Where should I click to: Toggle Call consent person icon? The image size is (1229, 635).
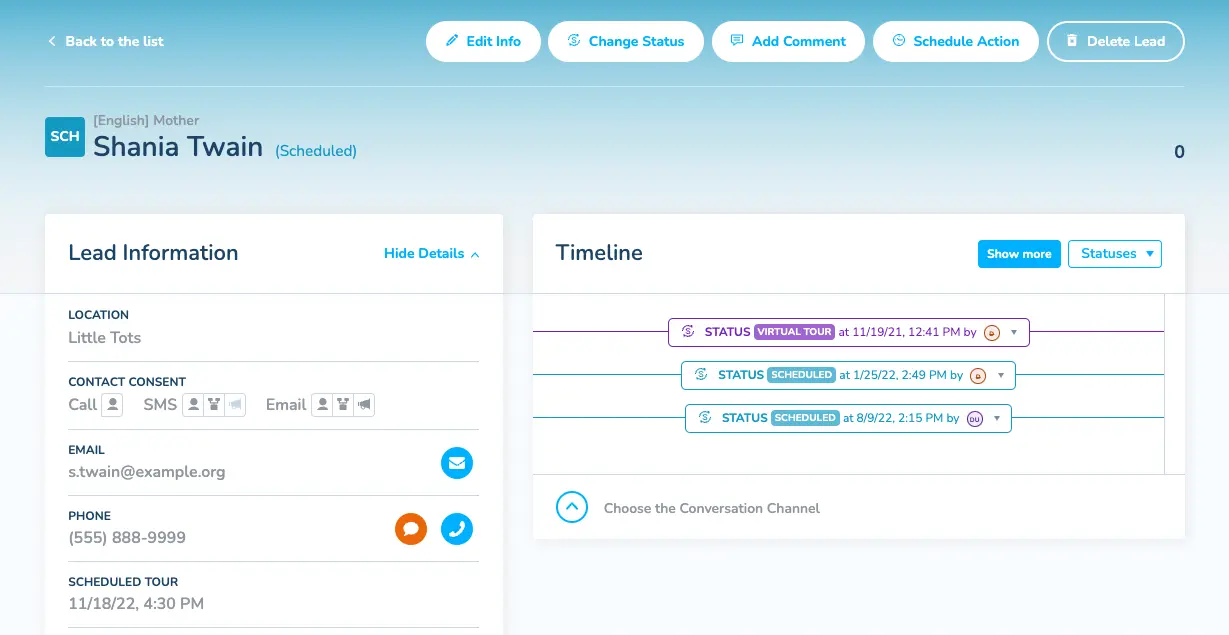(112, 405)
